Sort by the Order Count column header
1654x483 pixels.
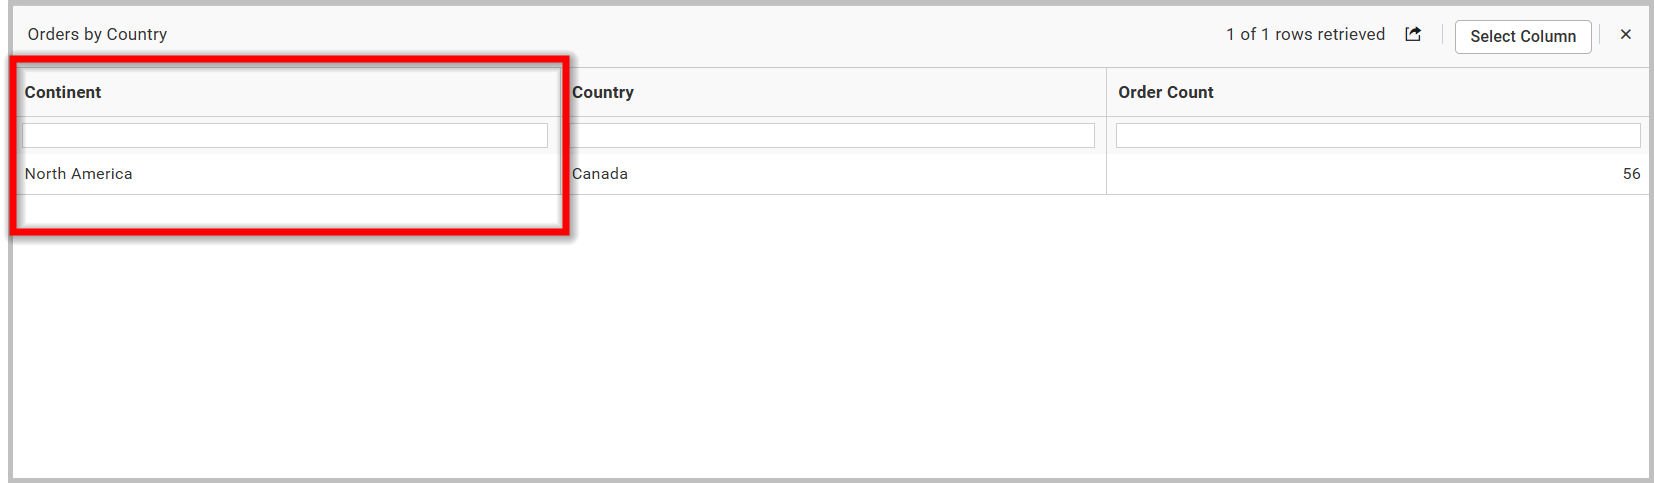(1166, 92)
